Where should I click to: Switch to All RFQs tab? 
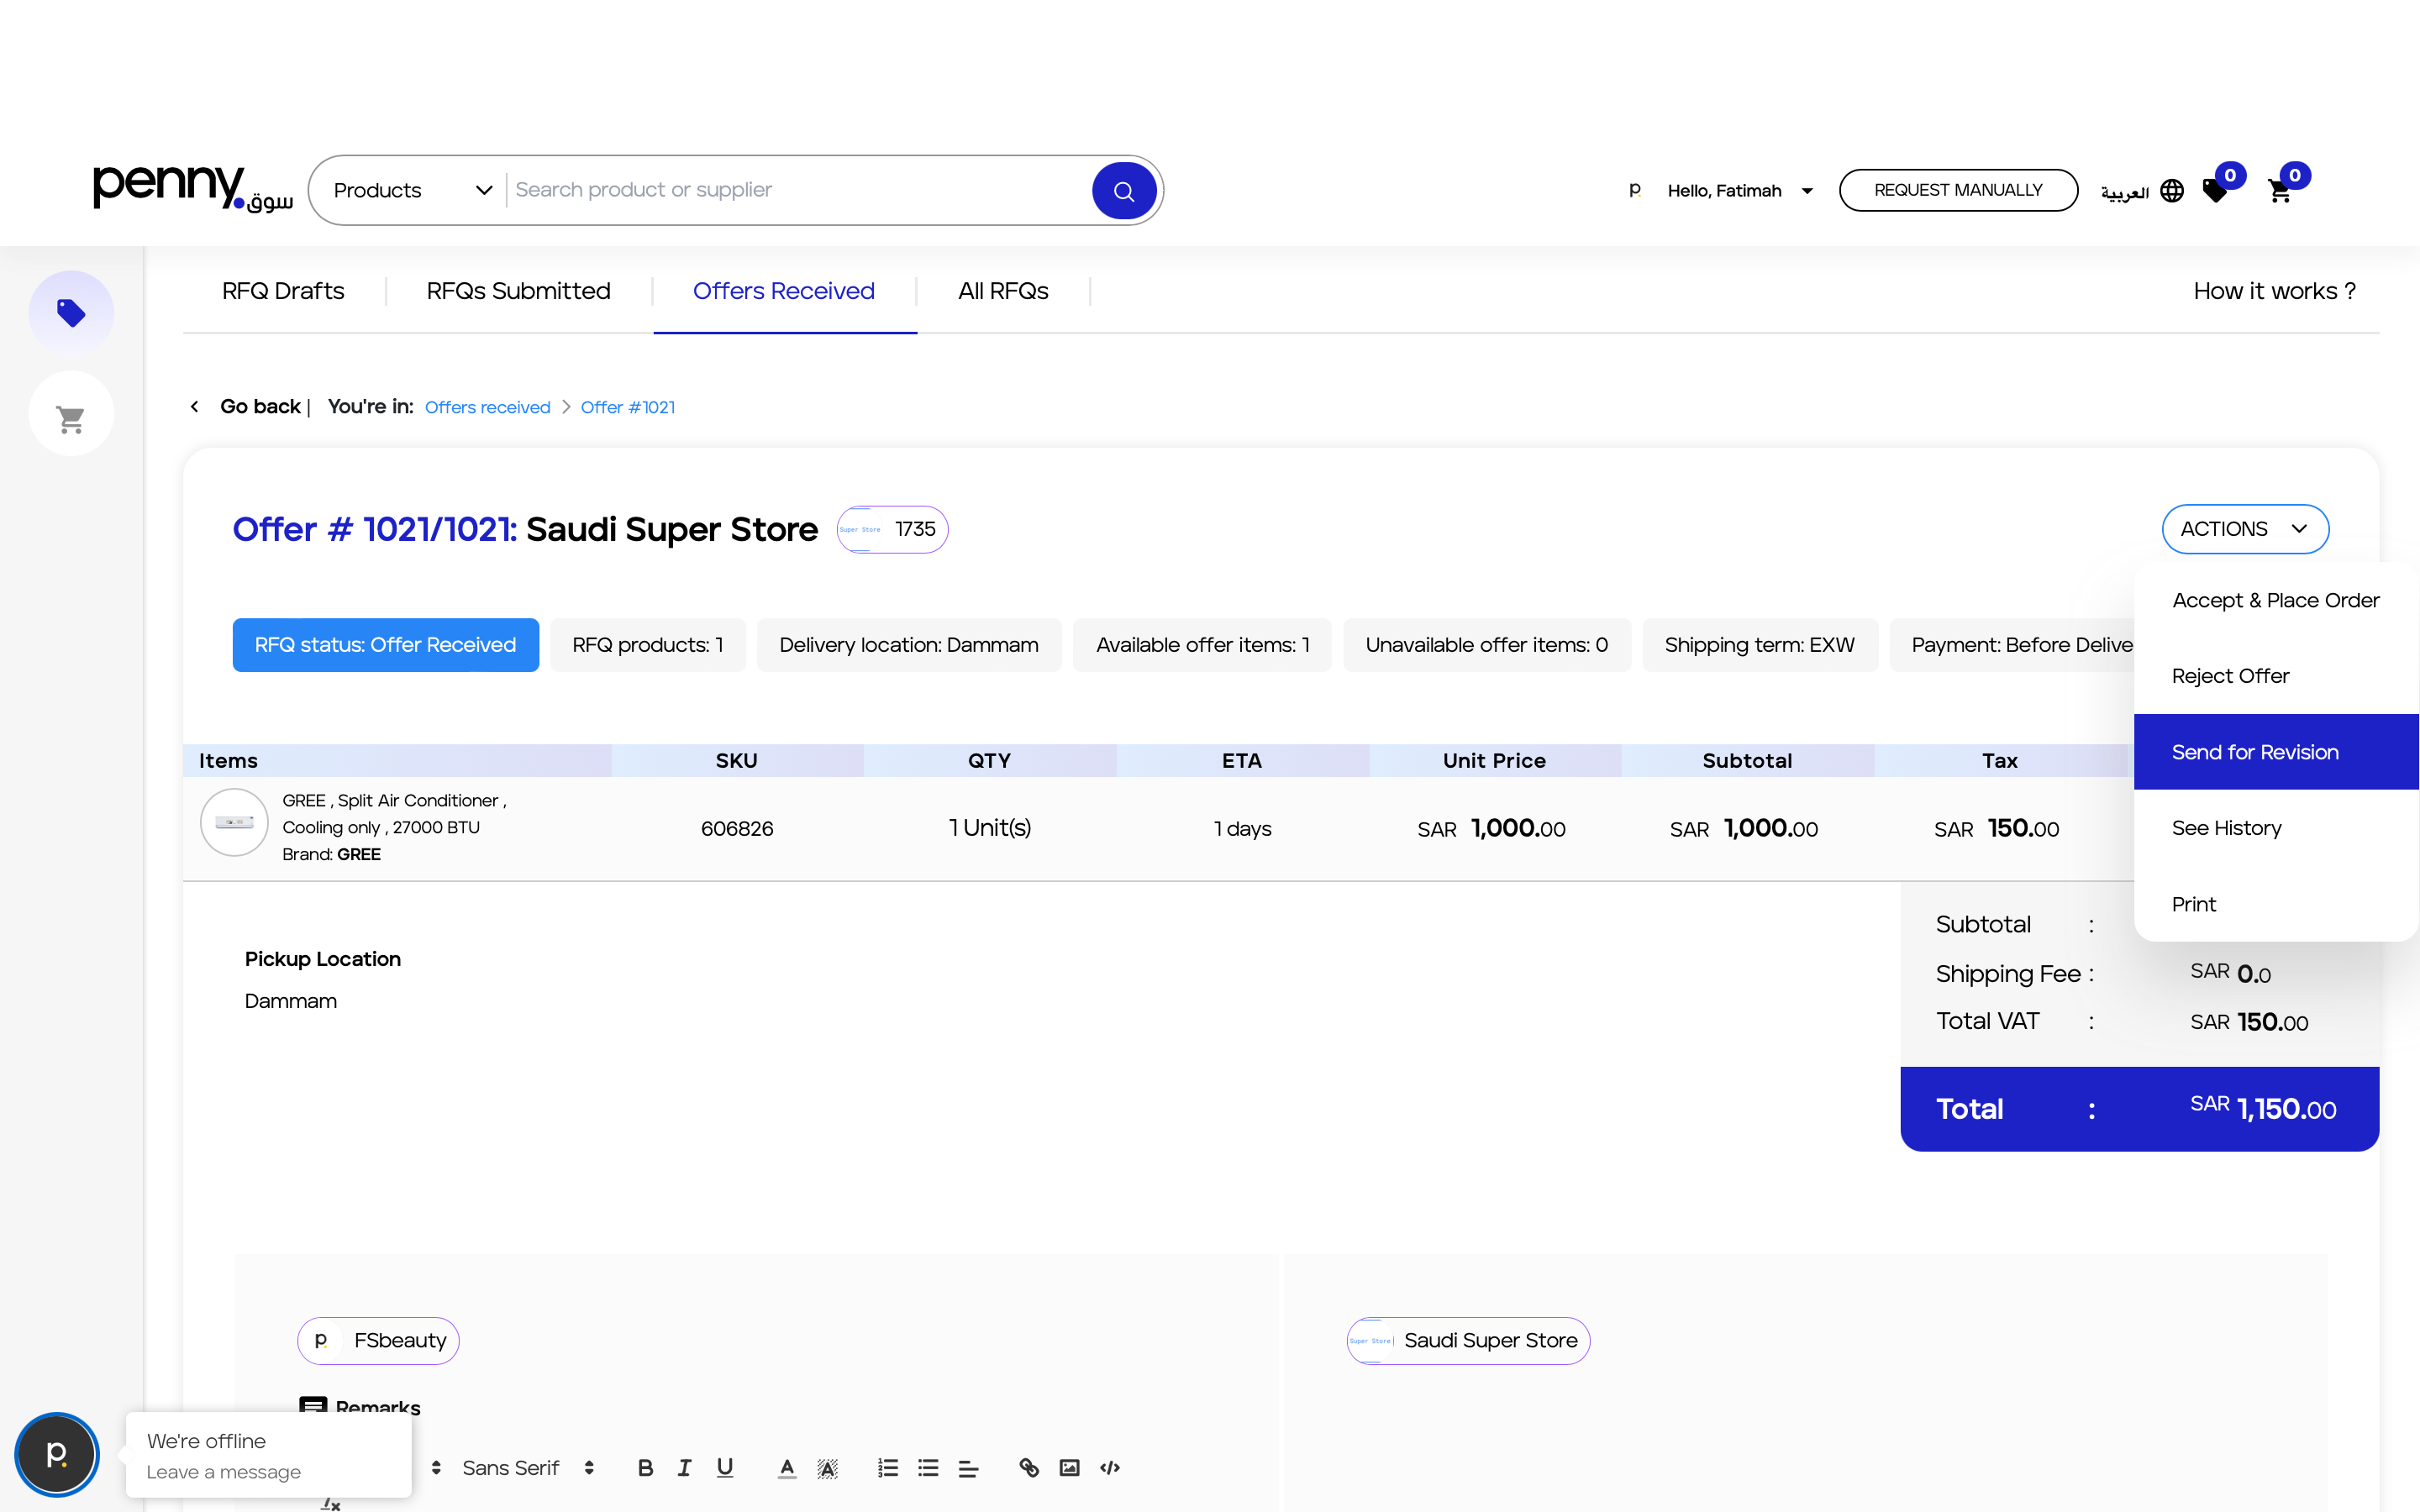point(1003,291)
